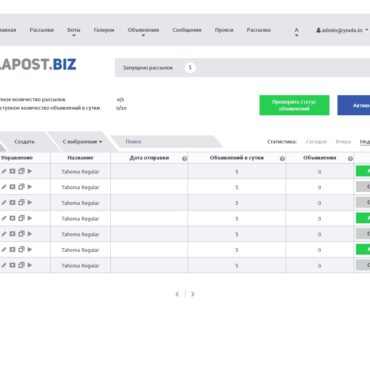Screen dimensions: 370x380
Task: Open the 'Рассылка' menu item
Action: (x=259, y=30)
